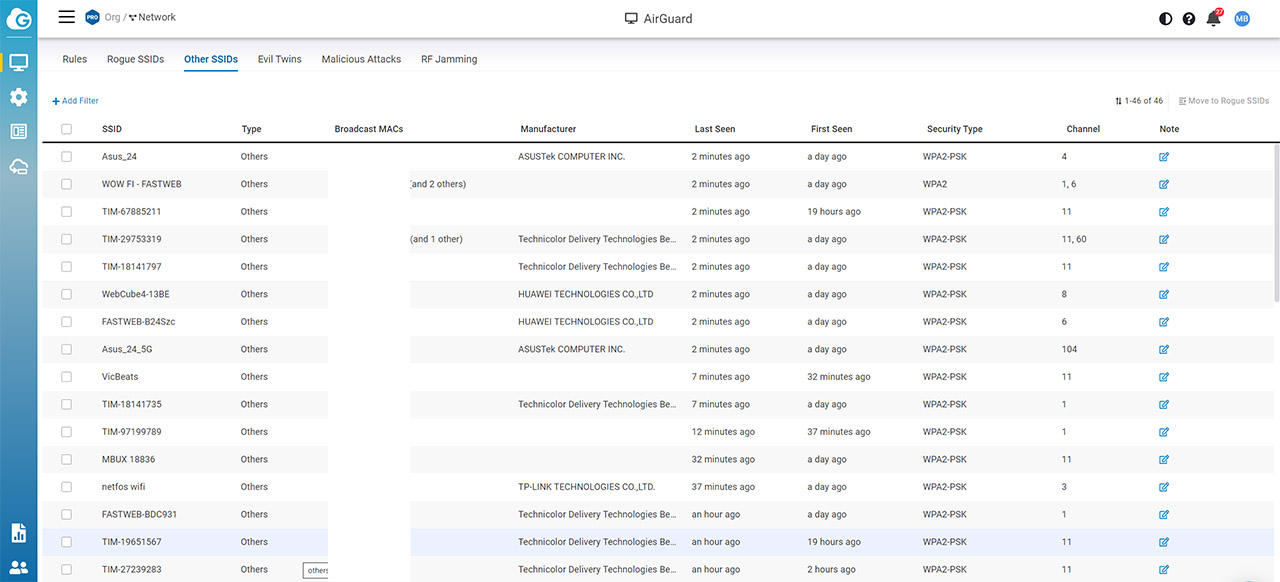Sort by Last Seen column header
Viewport: 1280px width, 582px height.
pos(715,129)
